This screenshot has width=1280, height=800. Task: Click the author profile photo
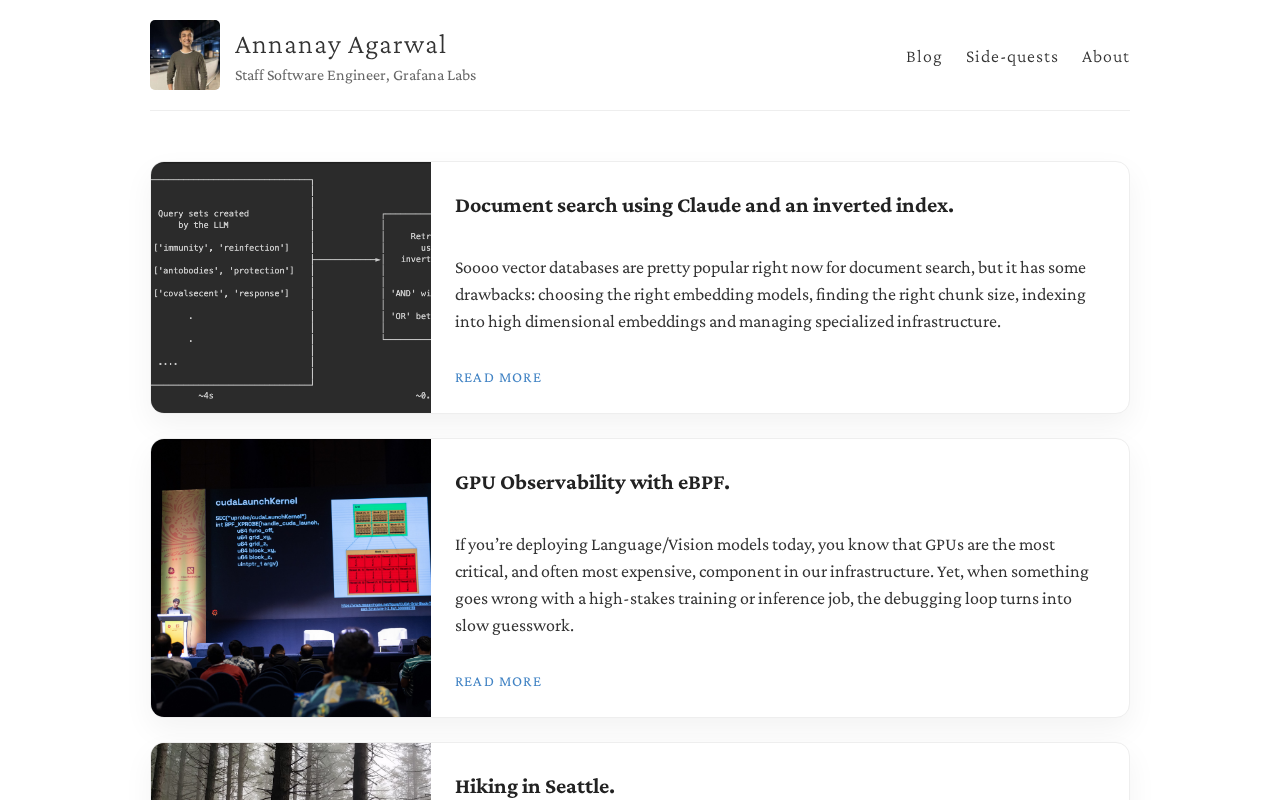(x=185, y=55)
